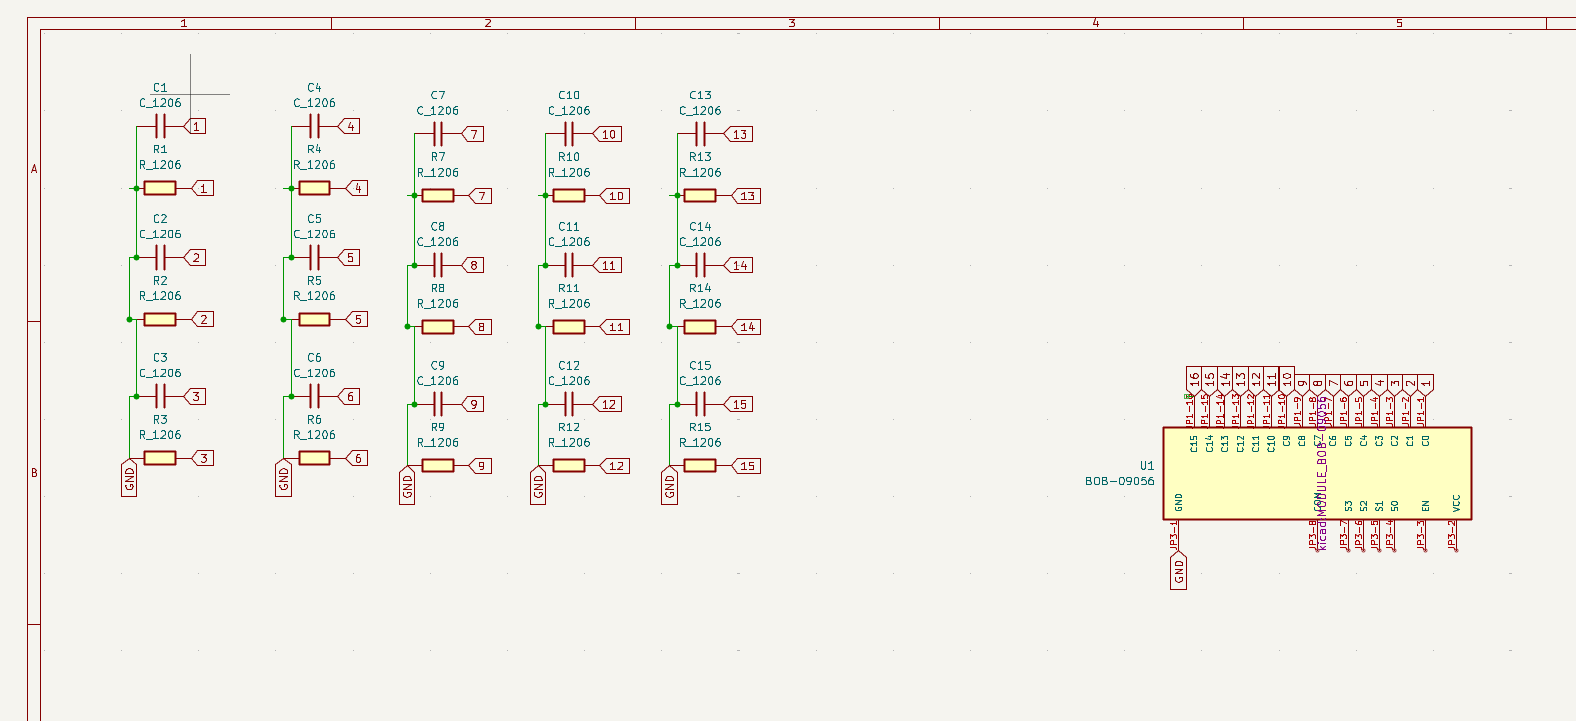The height and width of the screenshot is (721, 1576).
Task: Click global label 1 above U1 pin JP1-1
Action: [1426, 384]
